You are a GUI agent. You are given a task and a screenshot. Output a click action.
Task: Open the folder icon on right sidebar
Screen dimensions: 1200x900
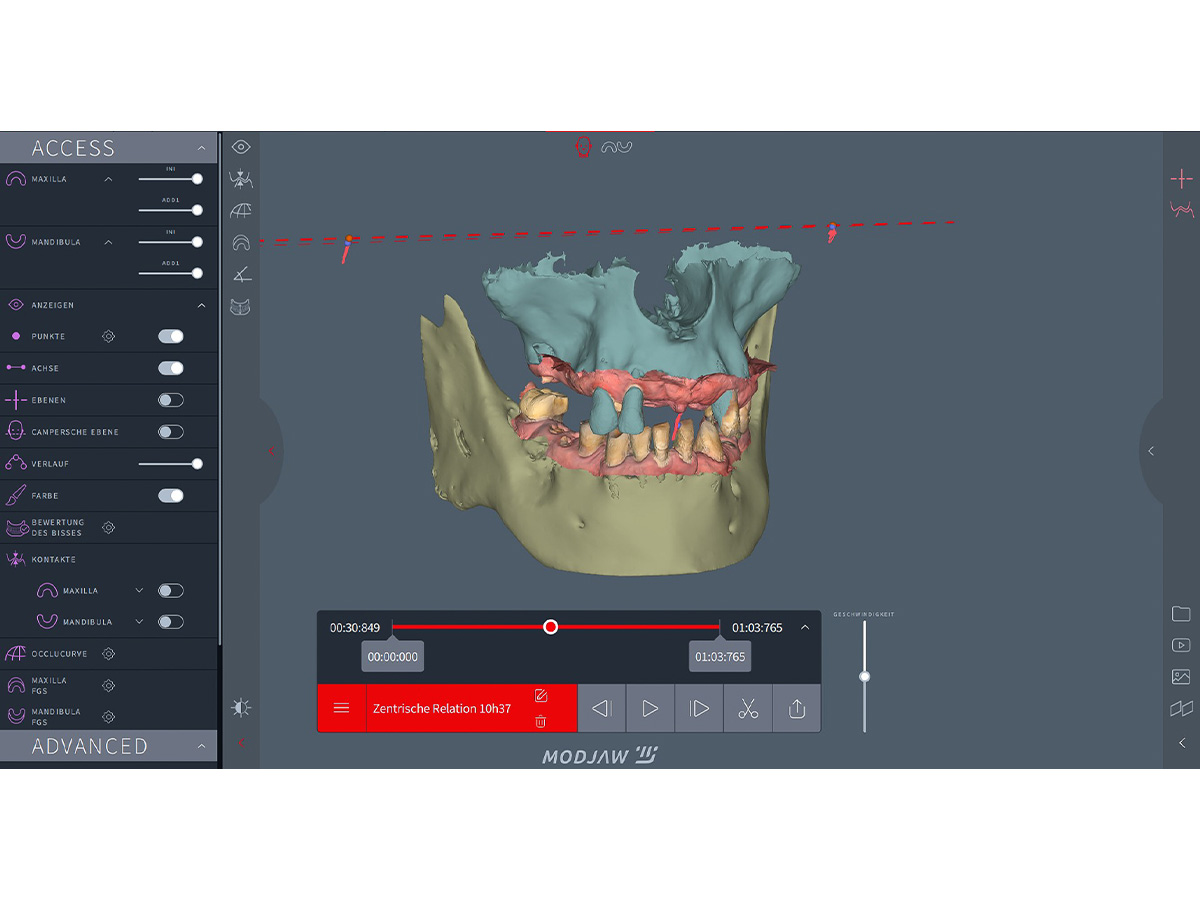coord(1181,614)
